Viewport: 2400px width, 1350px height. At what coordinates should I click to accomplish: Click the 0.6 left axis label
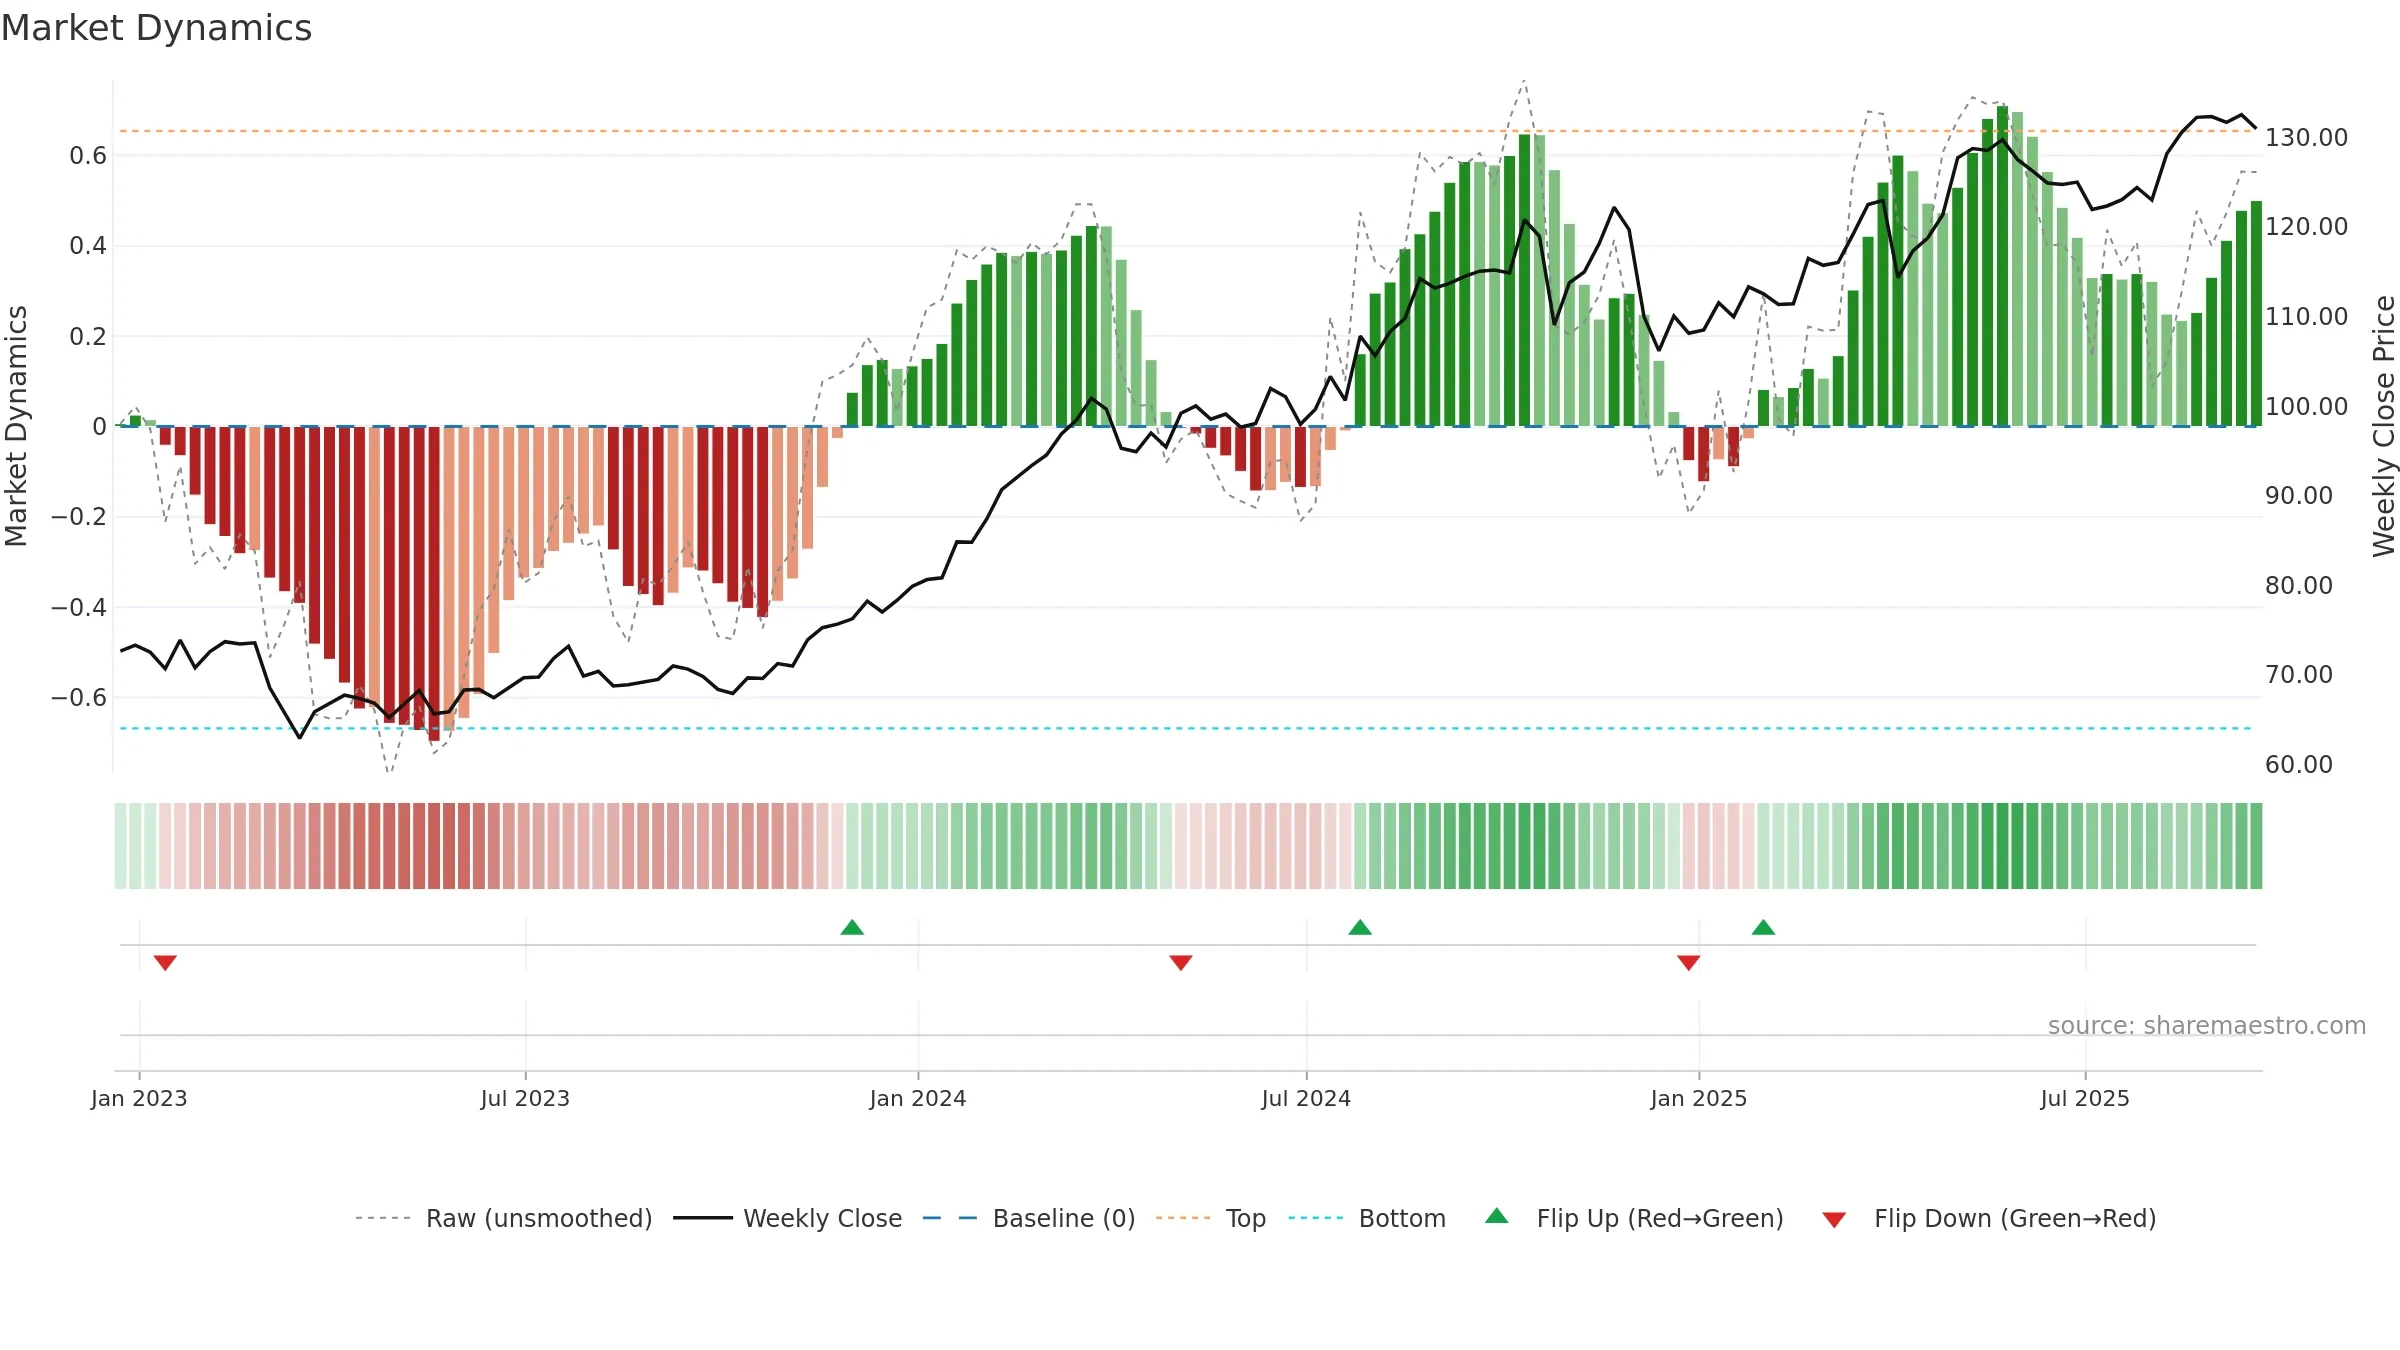(88, 155)
